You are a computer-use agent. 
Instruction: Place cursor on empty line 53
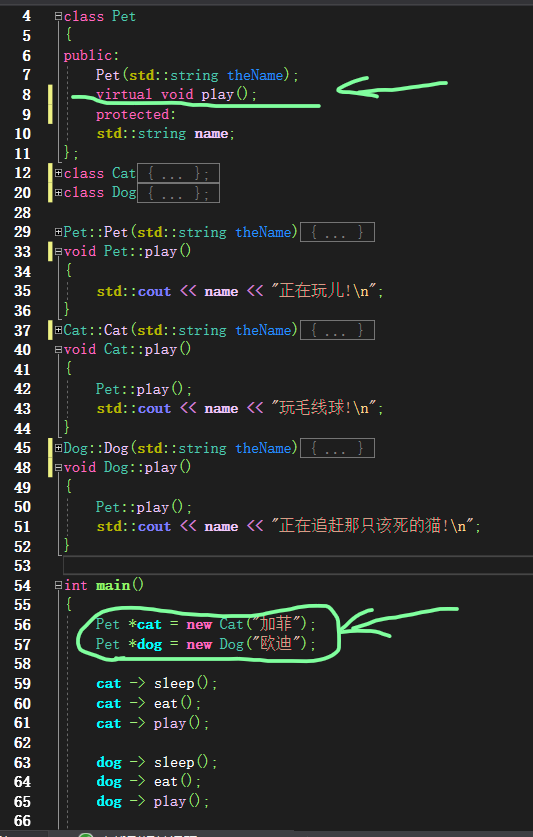pos(298,565)
